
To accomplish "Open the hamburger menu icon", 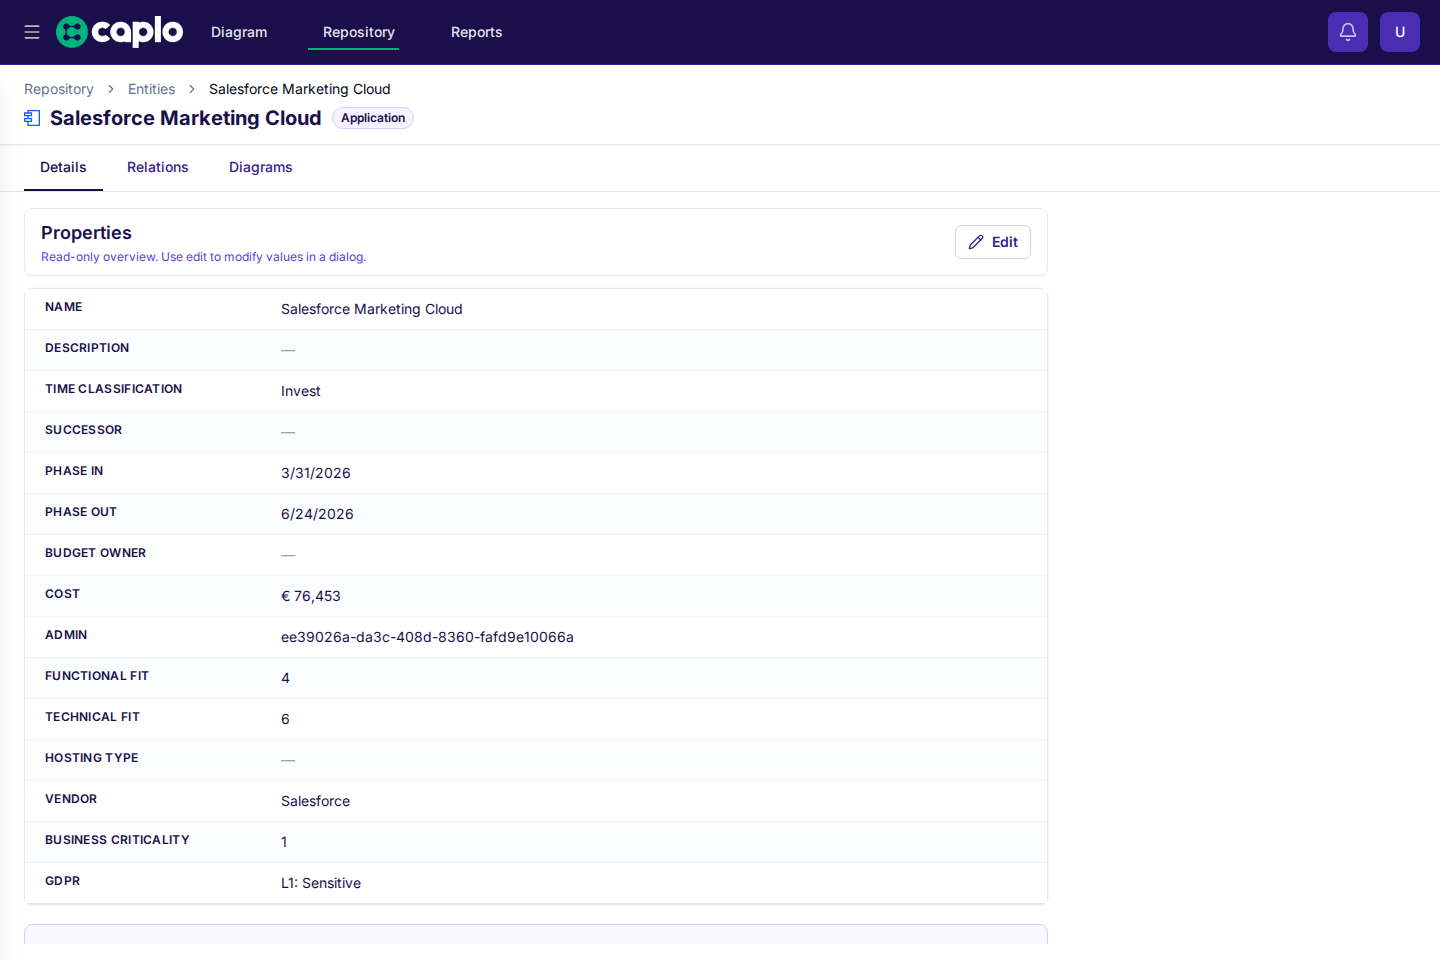I will (x=32, y=32).
